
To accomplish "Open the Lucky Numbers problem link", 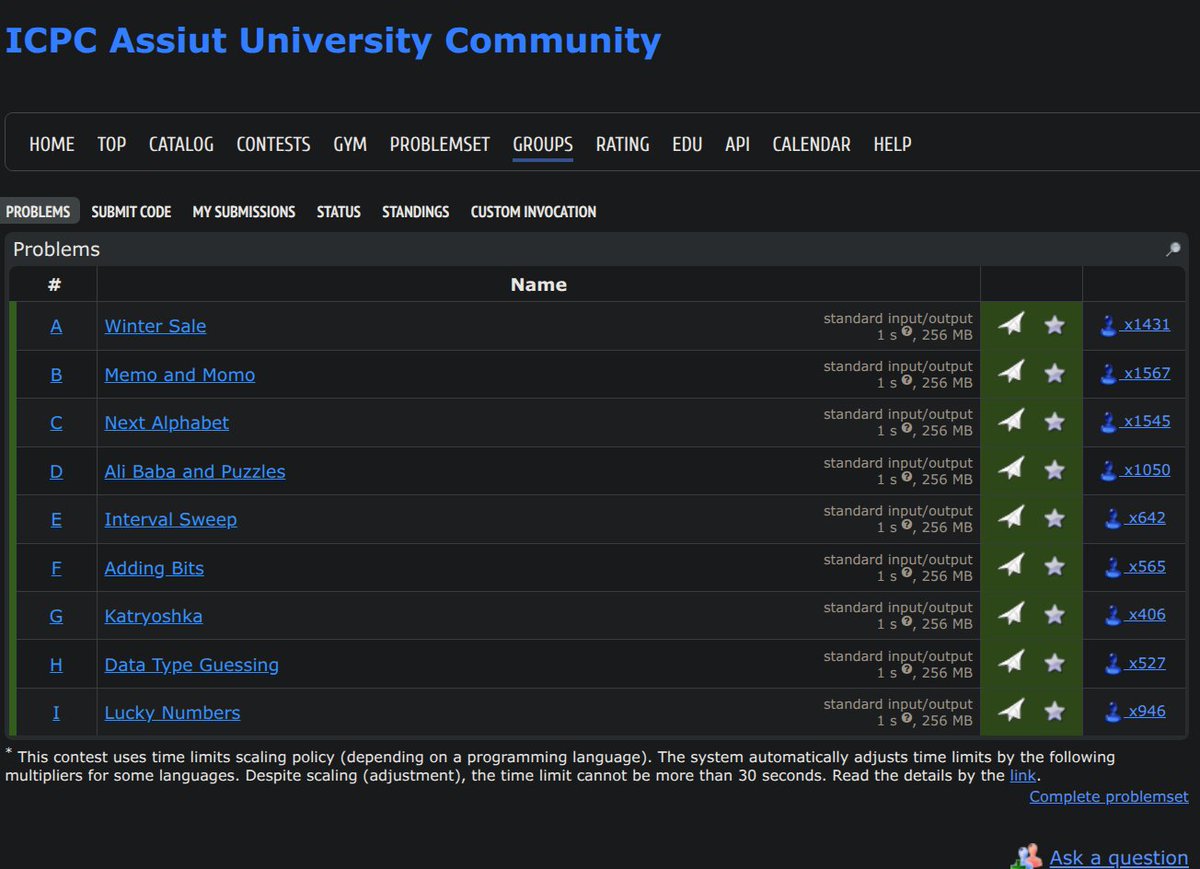I will pos(172,712).
